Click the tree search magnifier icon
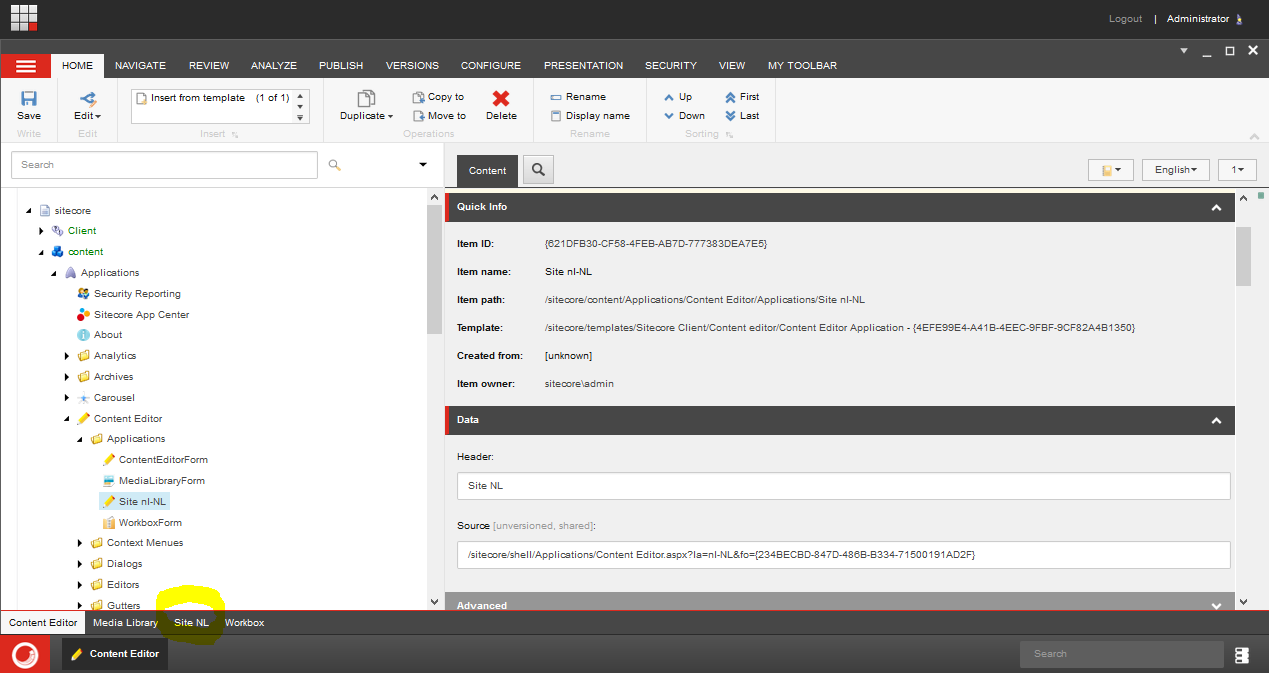1269x673 pixels. coord(334,165)
